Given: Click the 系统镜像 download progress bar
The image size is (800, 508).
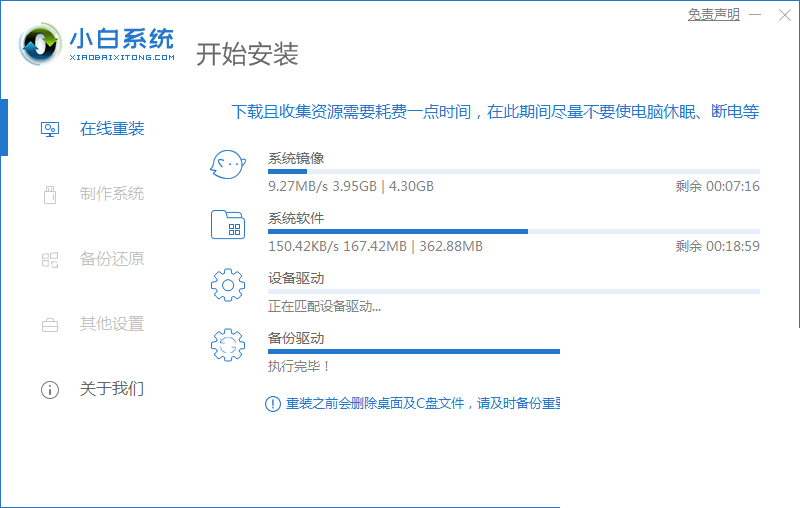Looking at the screenshot, I should [513, 172].
